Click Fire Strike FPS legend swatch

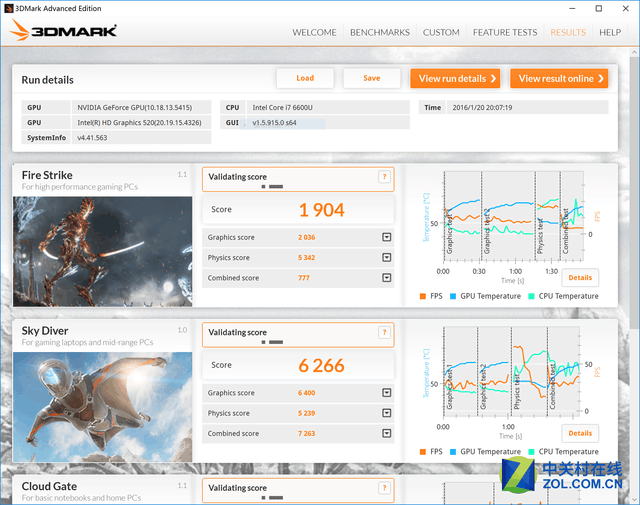point(422,296)
